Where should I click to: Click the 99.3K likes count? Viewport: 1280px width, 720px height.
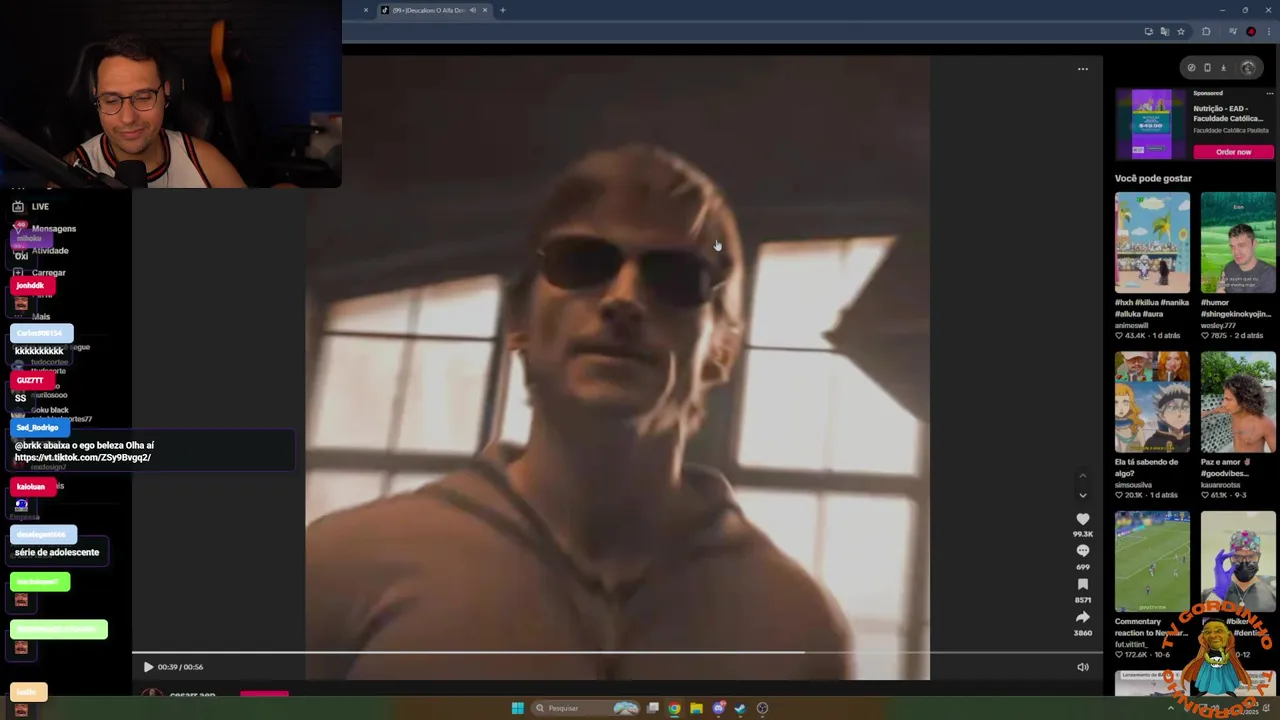[1082, 534]
